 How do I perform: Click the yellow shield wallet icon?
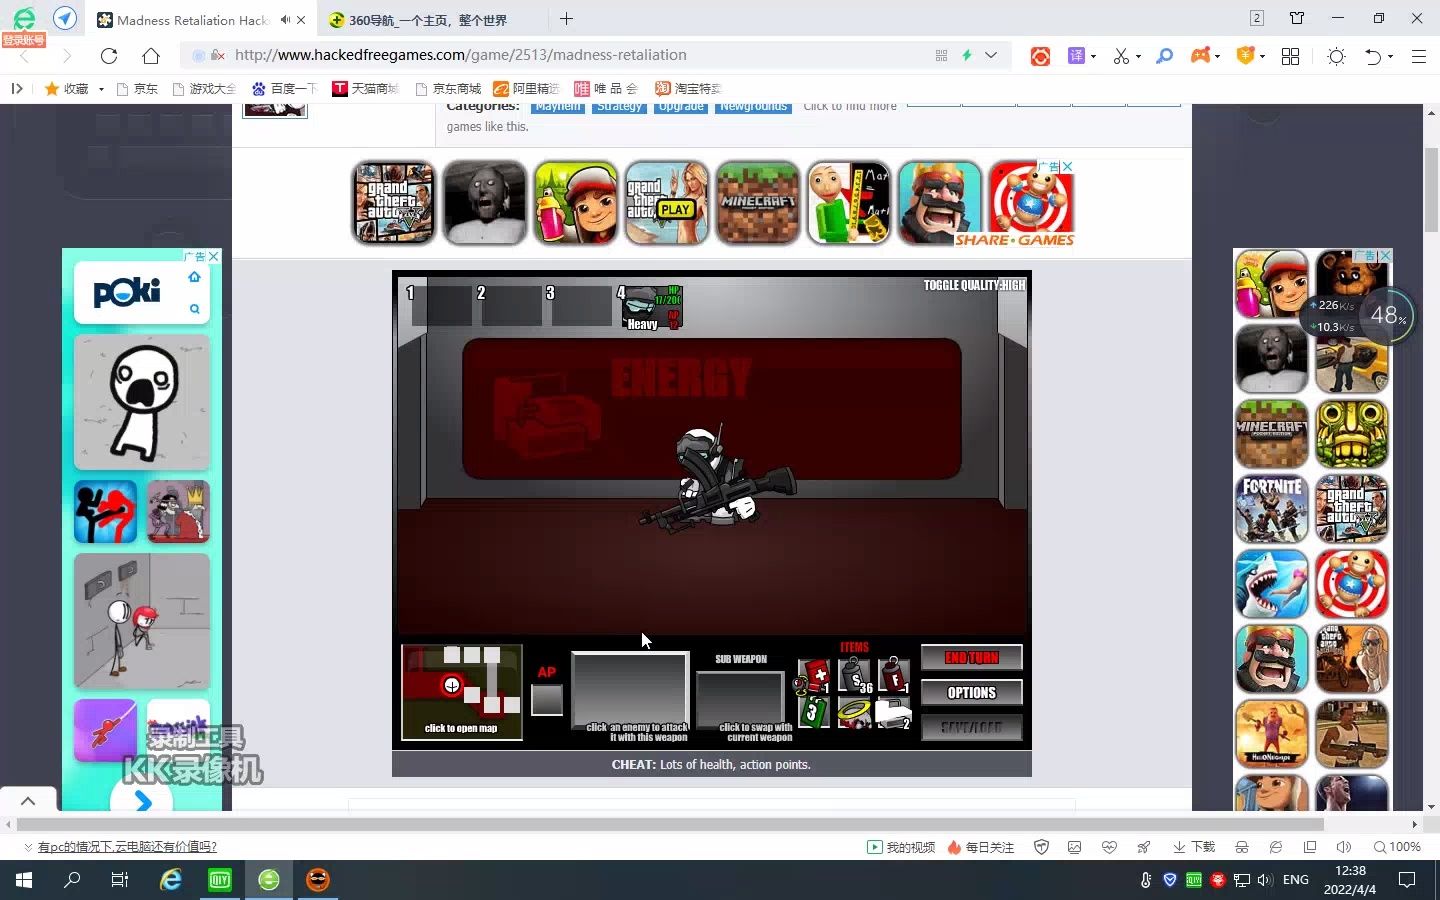pyautogui.click(x=1245, y=56)
